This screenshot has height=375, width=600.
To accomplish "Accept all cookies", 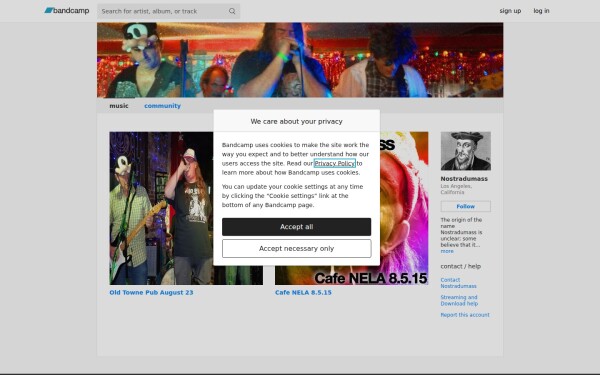I will click(x=296, y=227).
